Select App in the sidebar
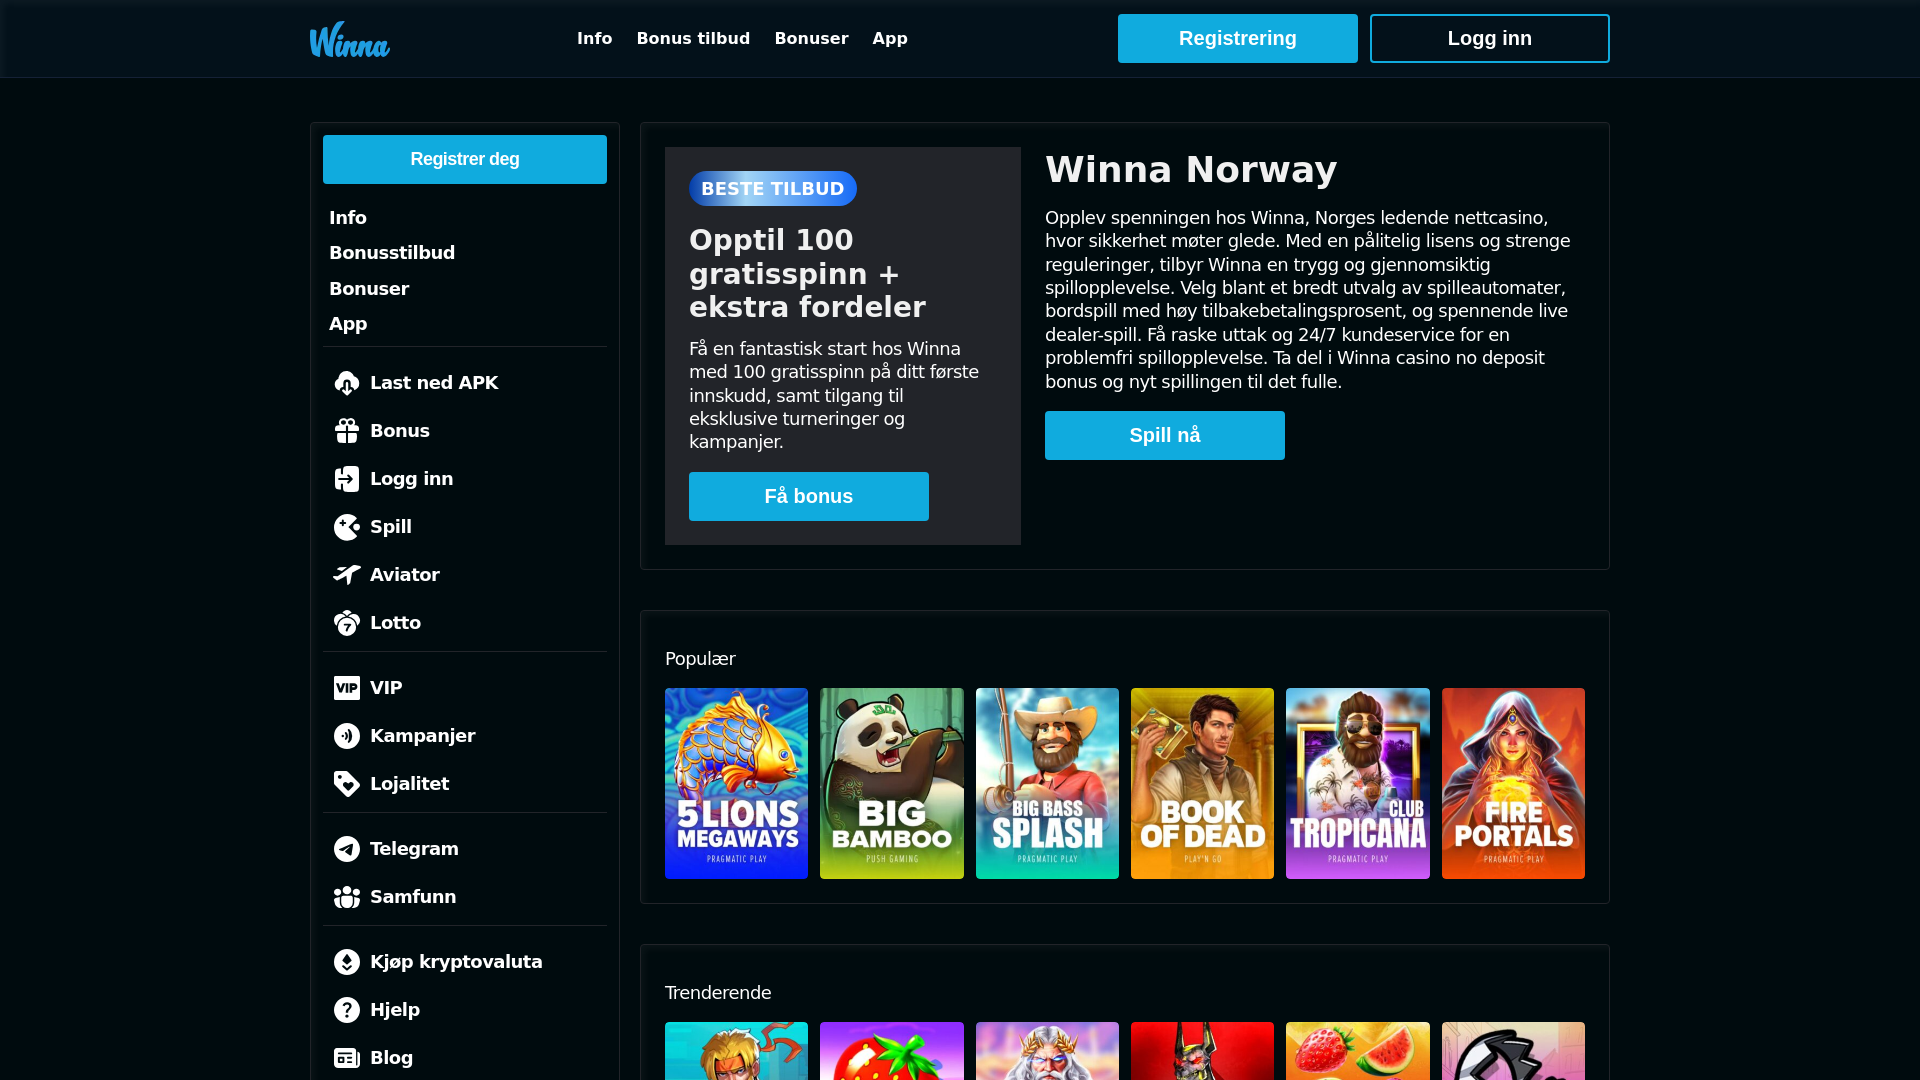 (x=348, y=324)
